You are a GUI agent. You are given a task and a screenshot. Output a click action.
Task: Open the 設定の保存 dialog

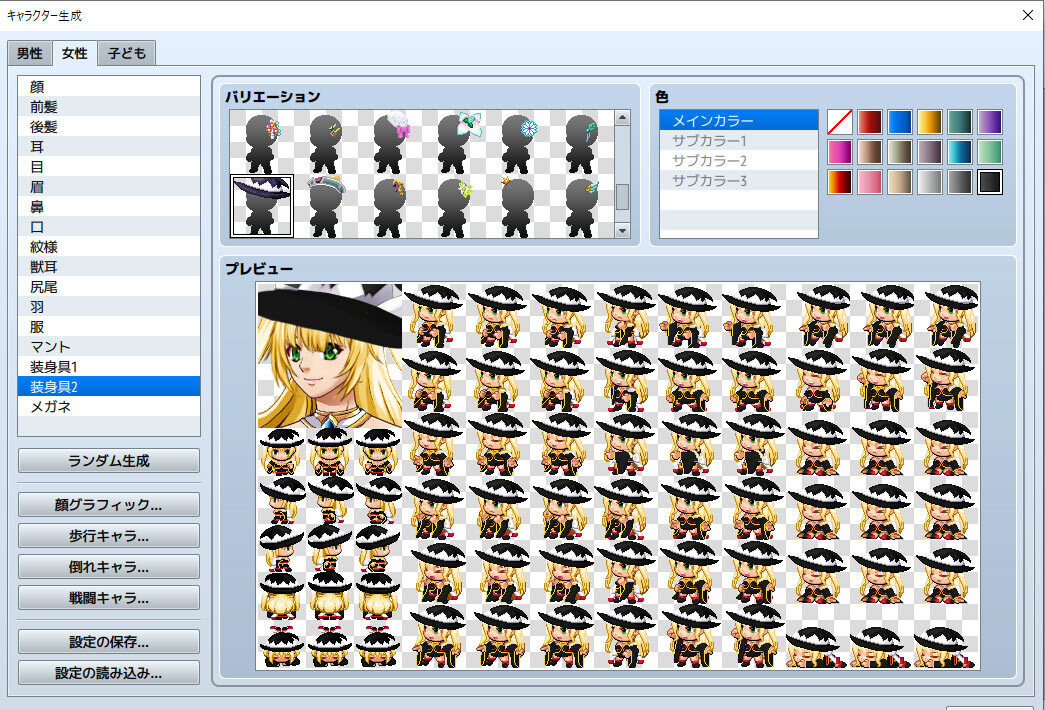pyautogui.click(x=107, y=642)
